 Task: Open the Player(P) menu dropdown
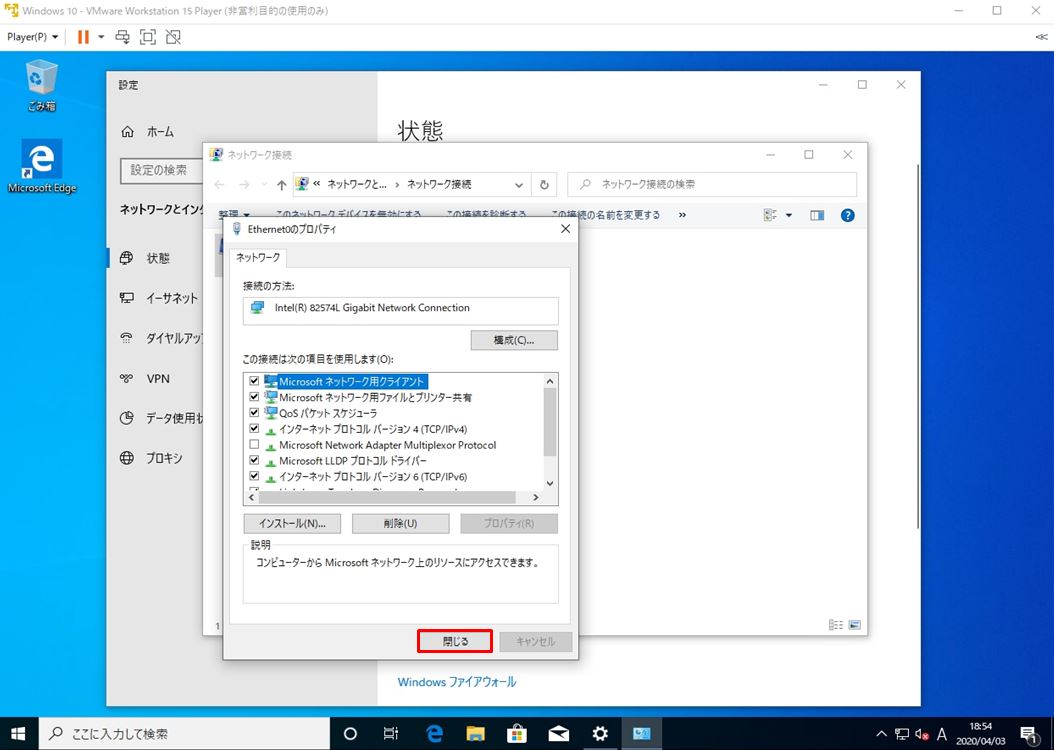tap(32, 37)
